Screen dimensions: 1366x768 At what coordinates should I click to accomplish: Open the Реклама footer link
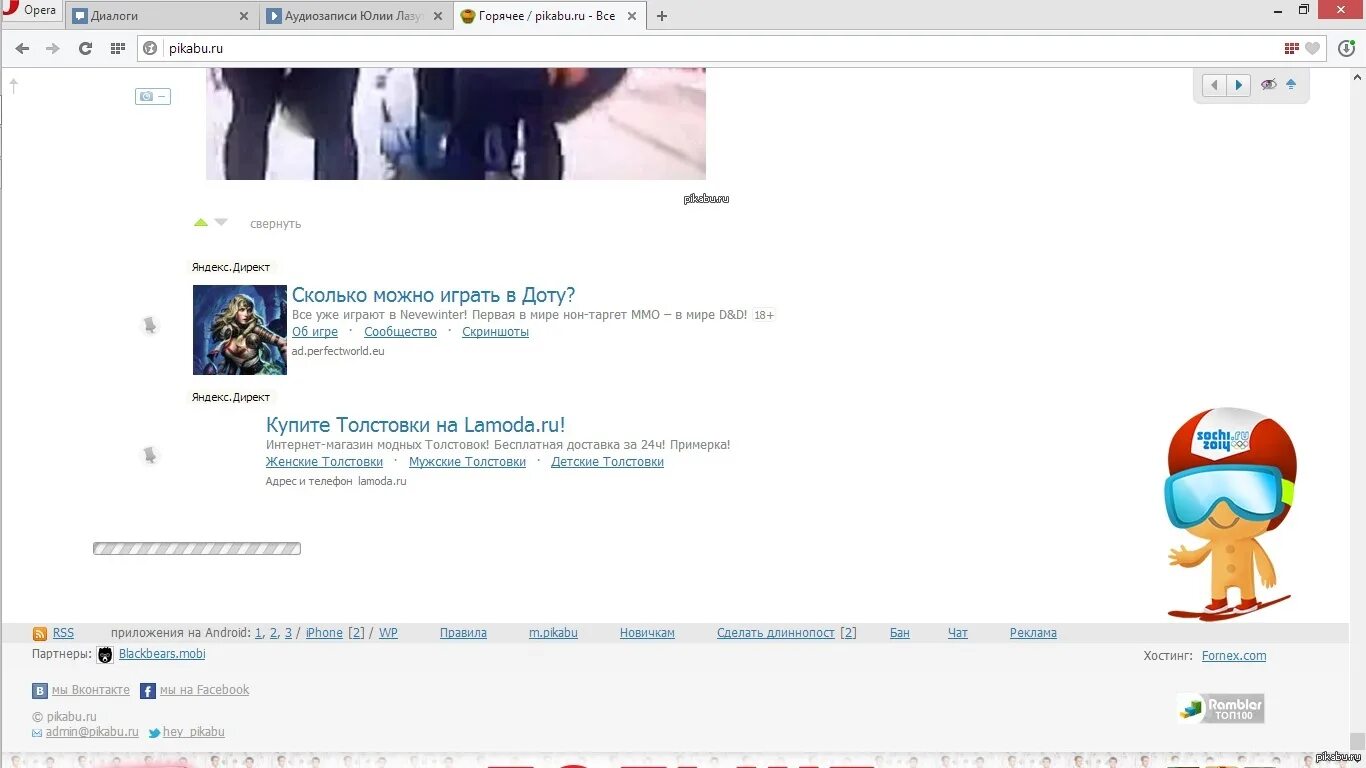coord(1033,633)
